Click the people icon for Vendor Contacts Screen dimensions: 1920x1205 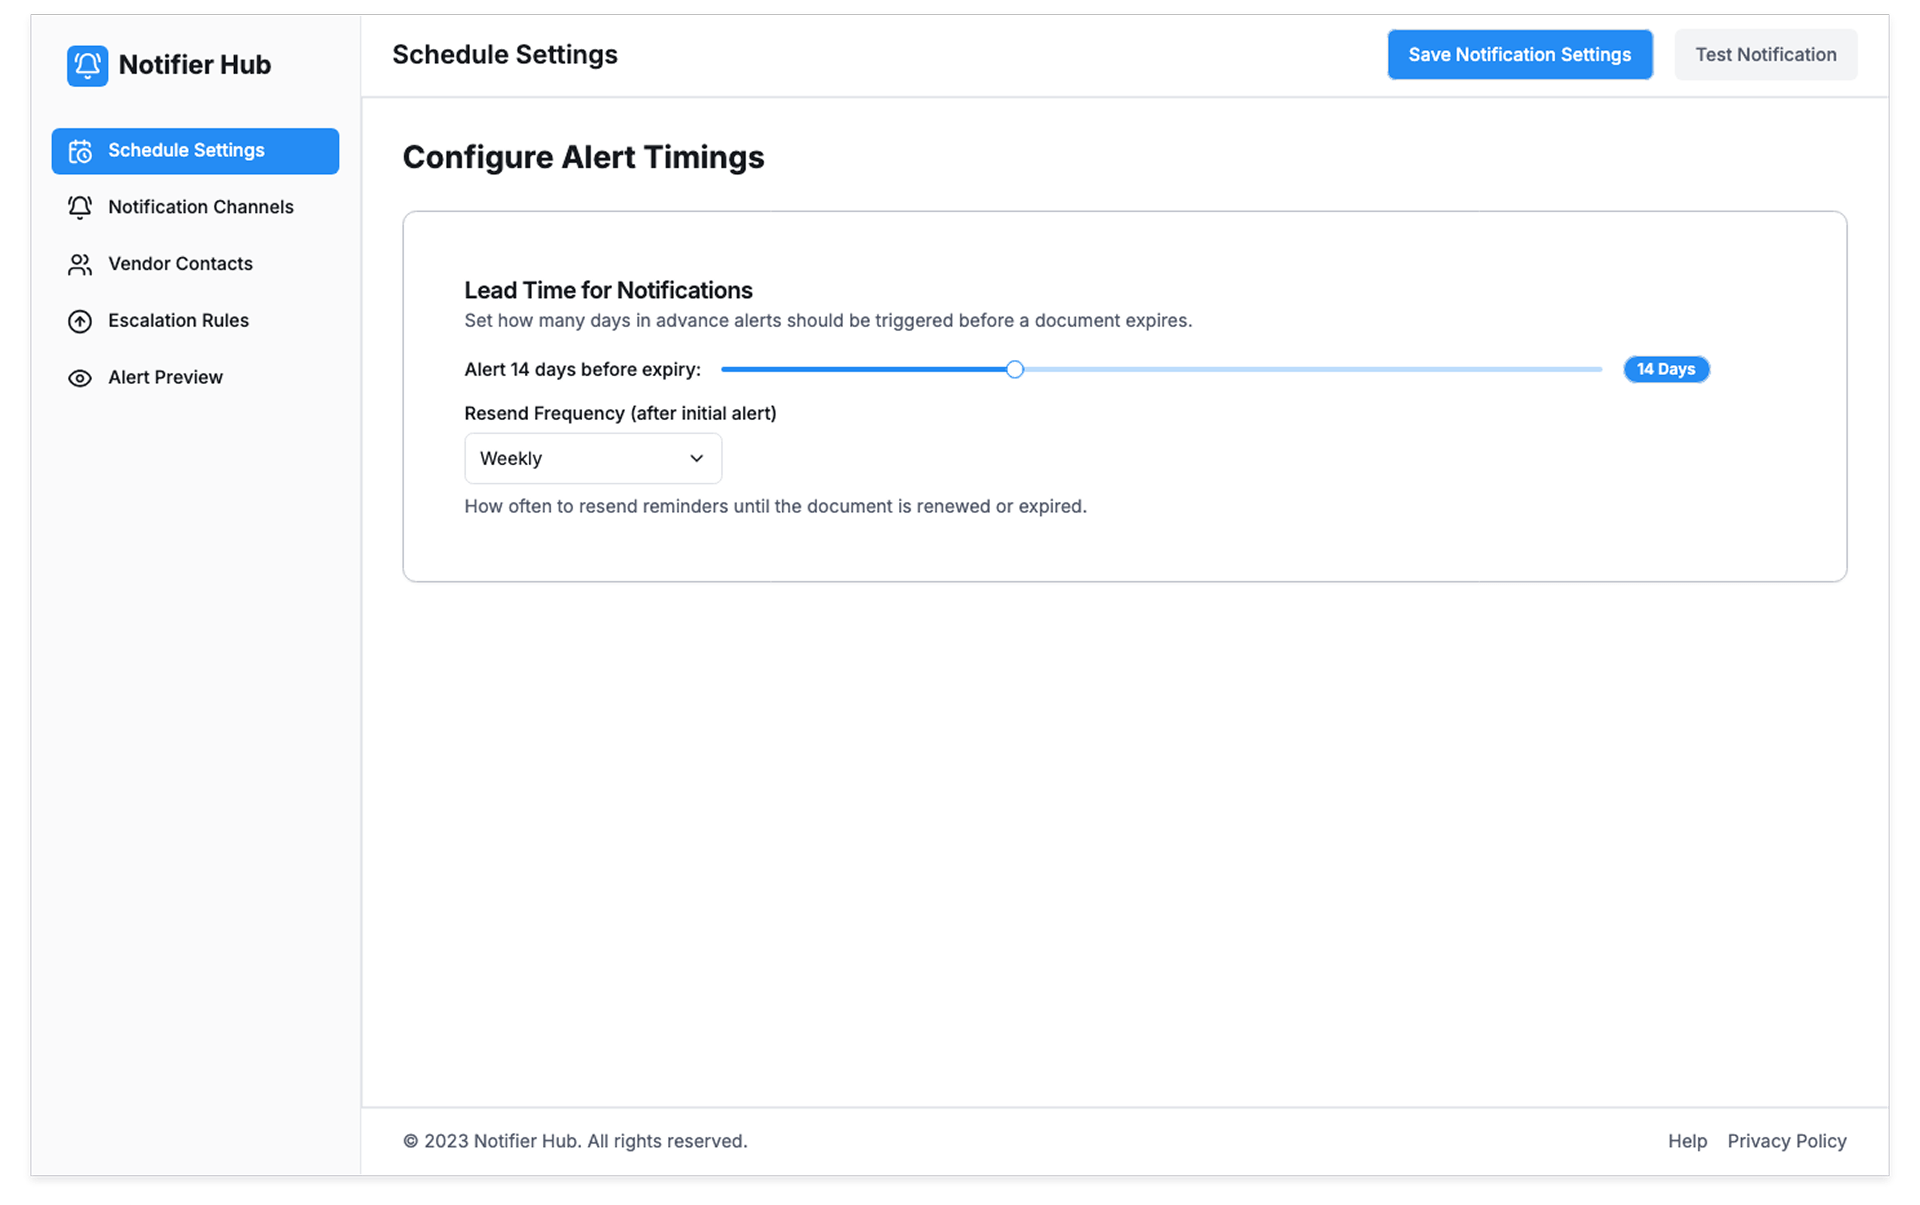click(80, 264)
